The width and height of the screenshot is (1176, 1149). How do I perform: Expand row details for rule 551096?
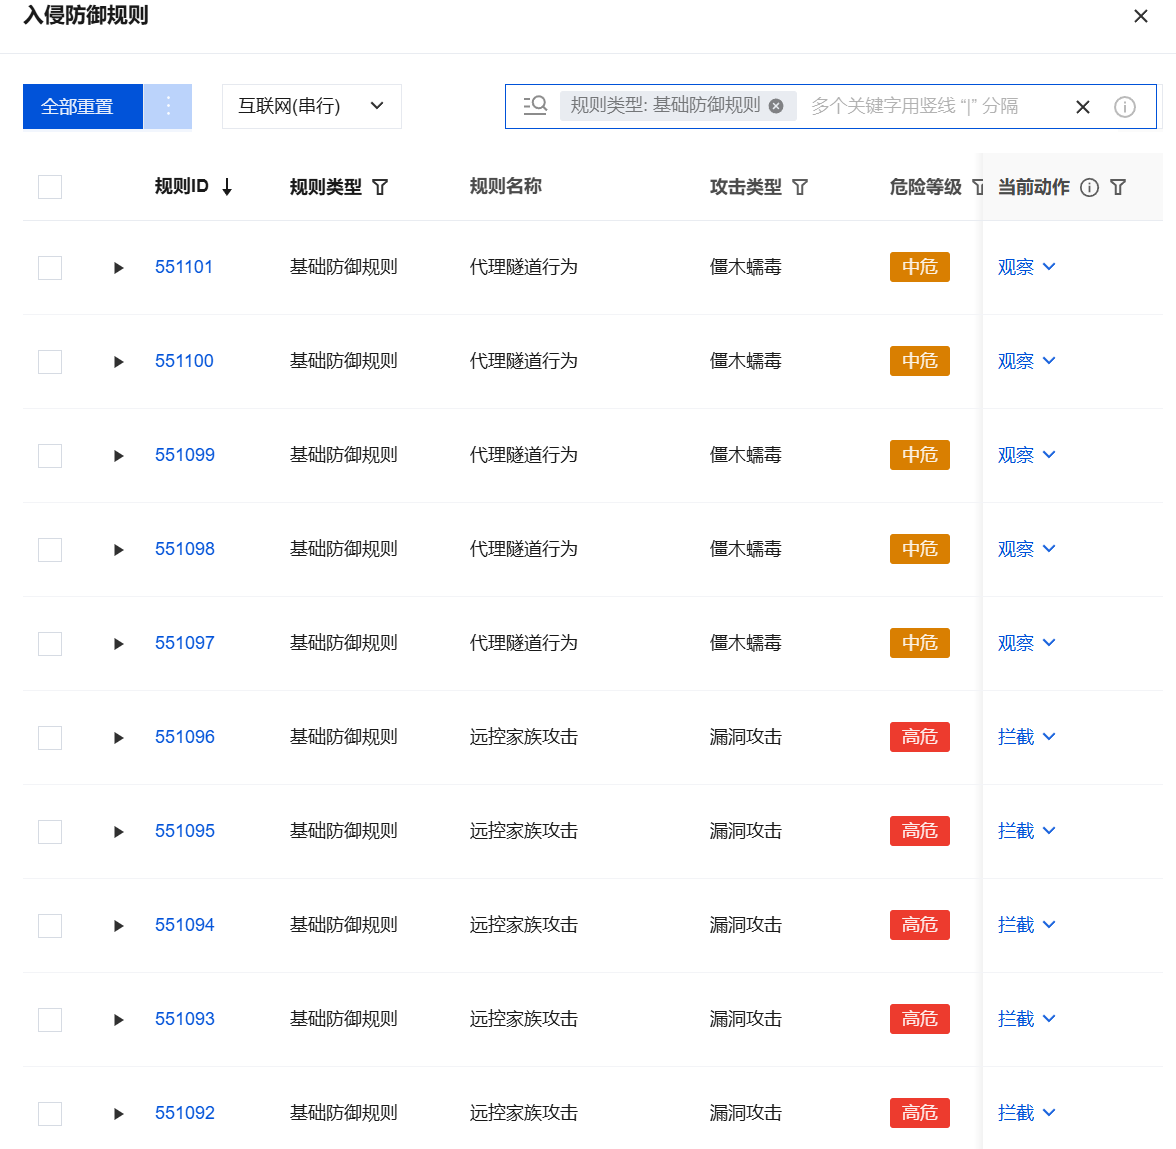(x=118, y=738)
